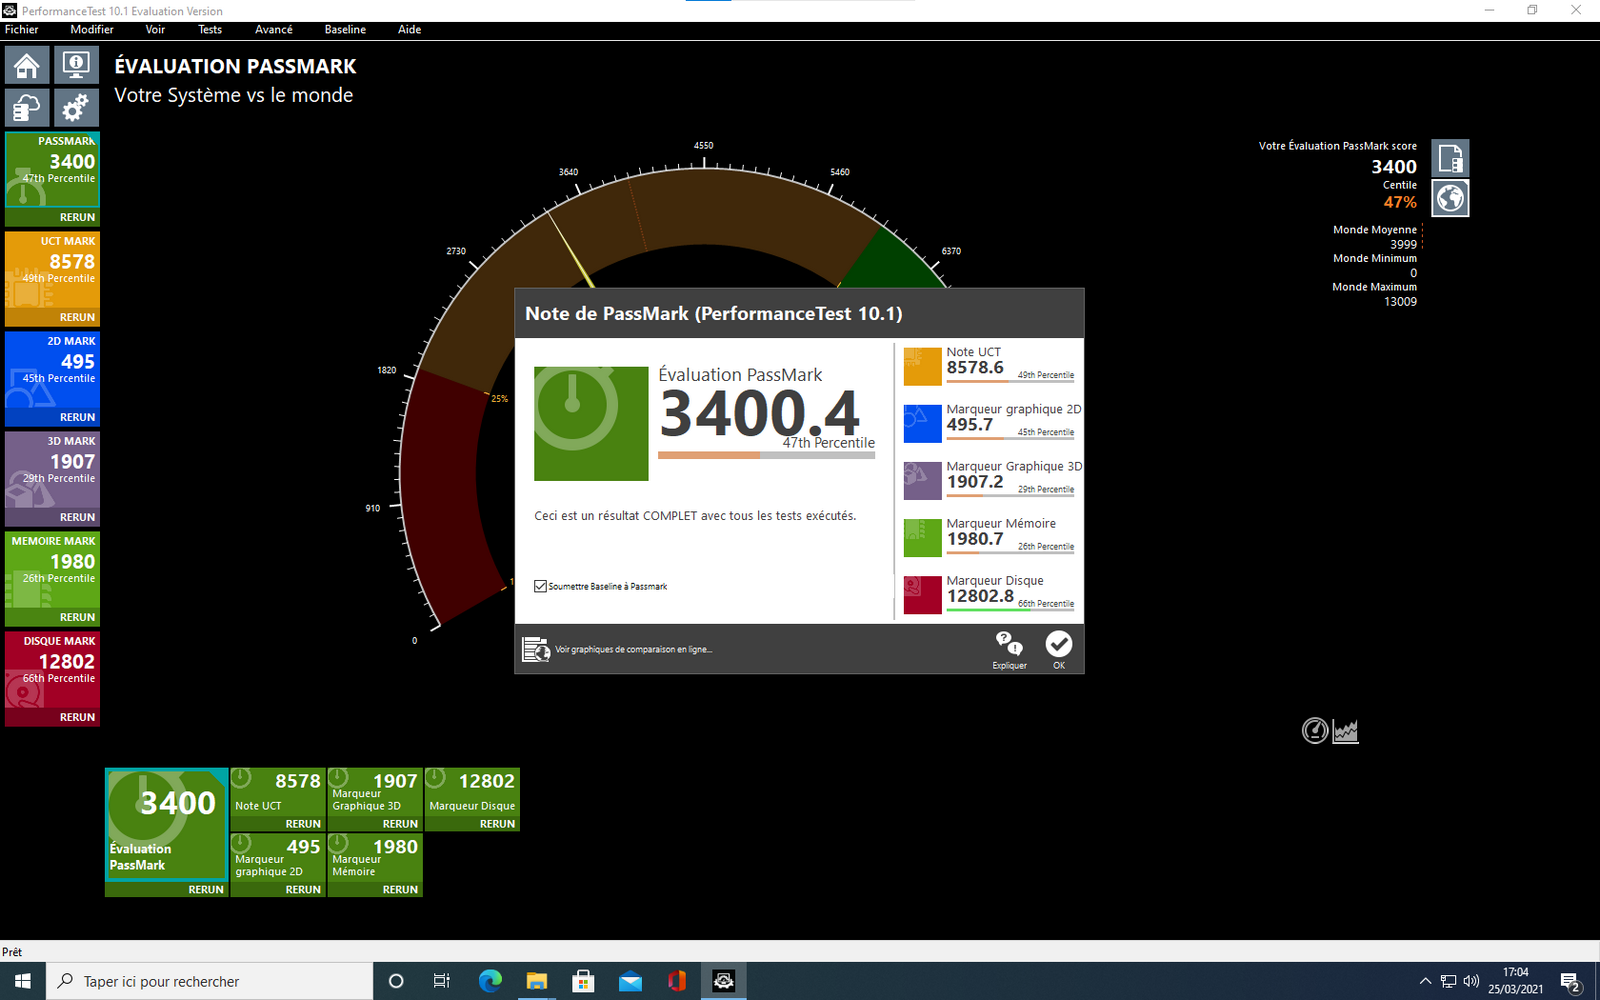This screenshot has height=1000, width=1600.
Task: Click the 47th percentile progress bar in the dialog
Action: [766, 455]
